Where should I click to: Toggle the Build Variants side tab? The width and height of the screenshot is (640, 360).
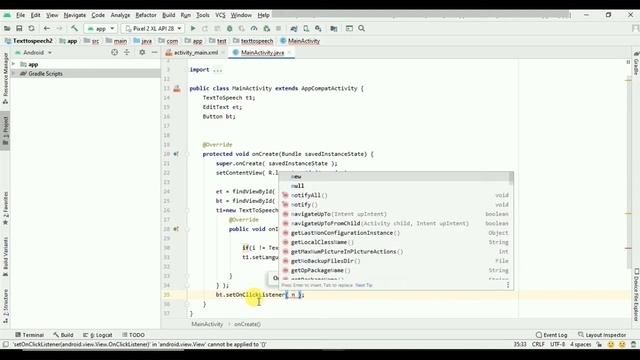(5, 257)
